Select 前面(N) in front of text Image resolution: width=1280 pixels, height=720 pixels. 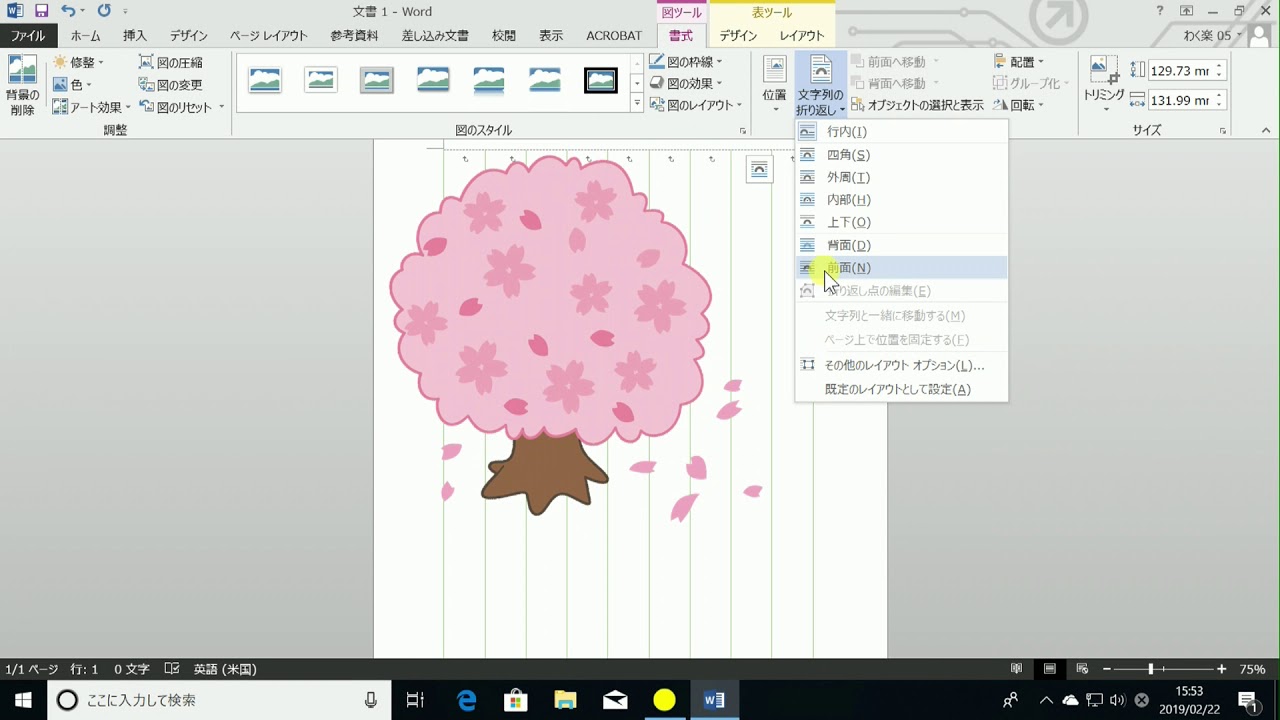tap(901, 267)
